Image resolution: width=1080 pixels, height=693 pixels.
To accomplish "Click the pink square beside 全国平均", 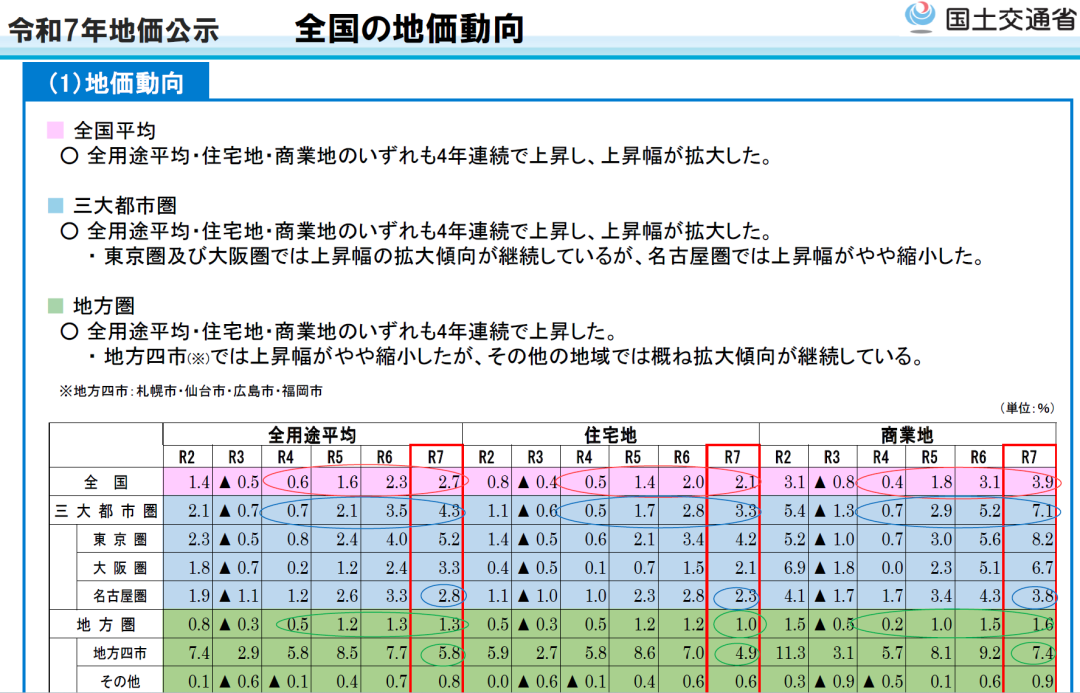I will click(56, 130).
